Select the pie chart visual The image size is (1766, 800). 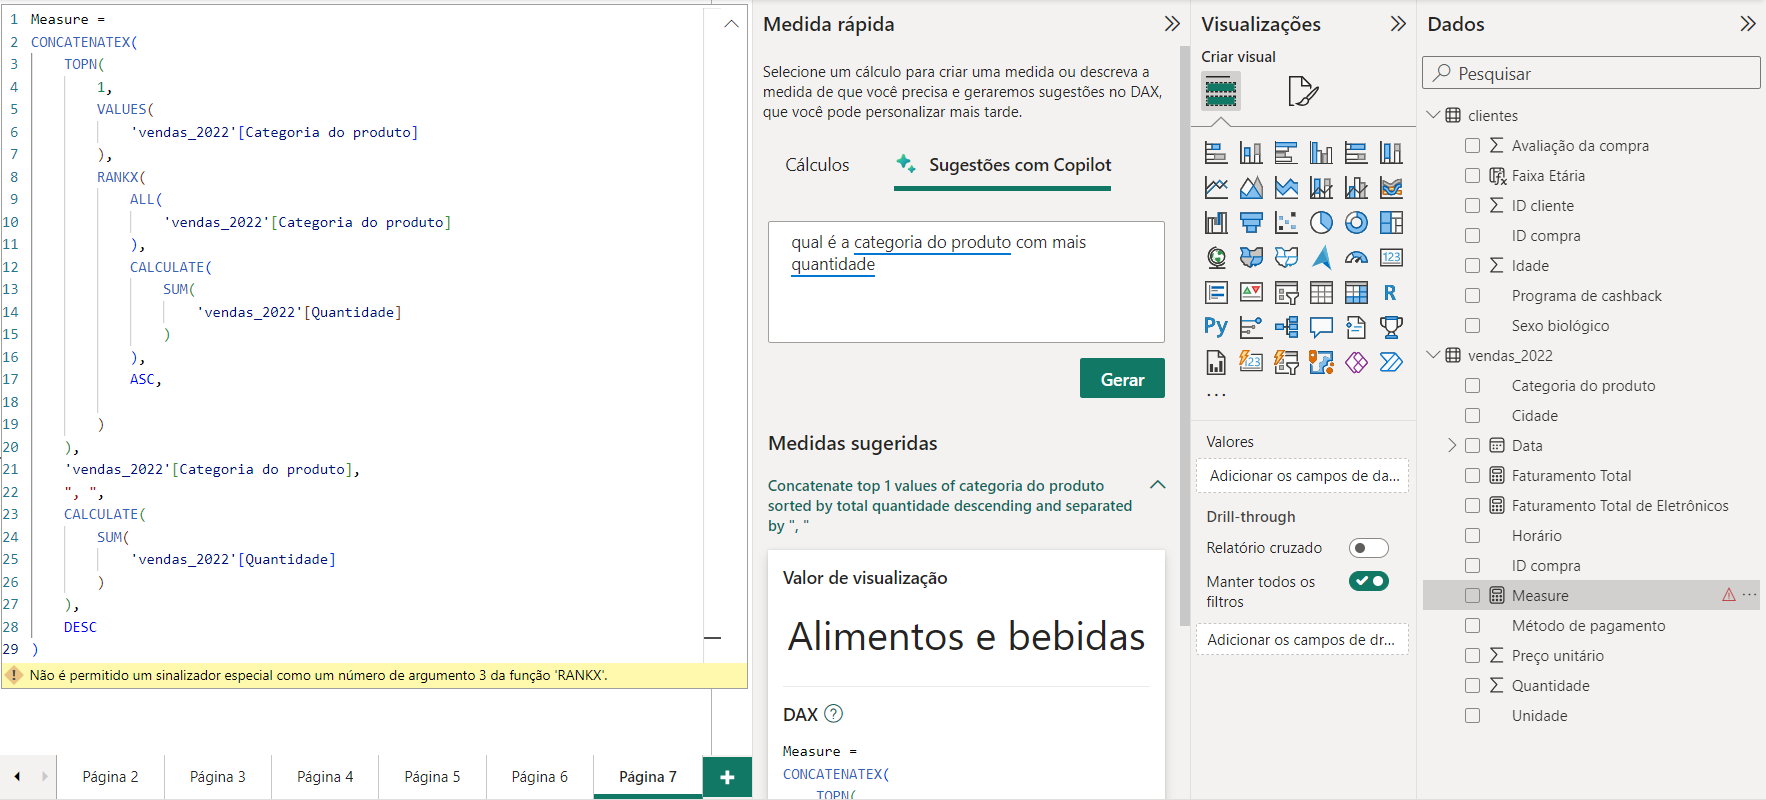click(1321, 223)
